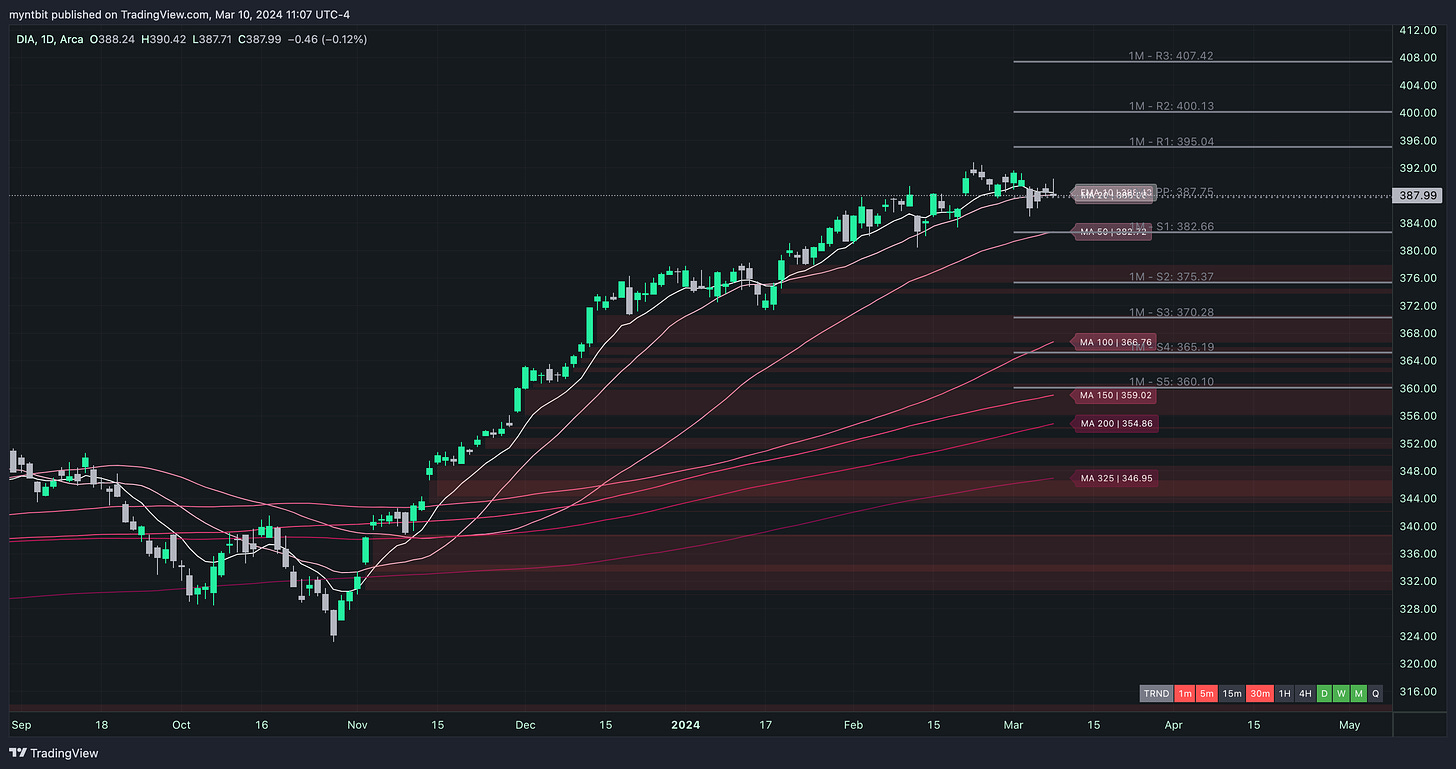The height and width of the screenshot is (769, 1456).
Task: Click the MA 325 | 346.95 label
Action: (1115, 478)
